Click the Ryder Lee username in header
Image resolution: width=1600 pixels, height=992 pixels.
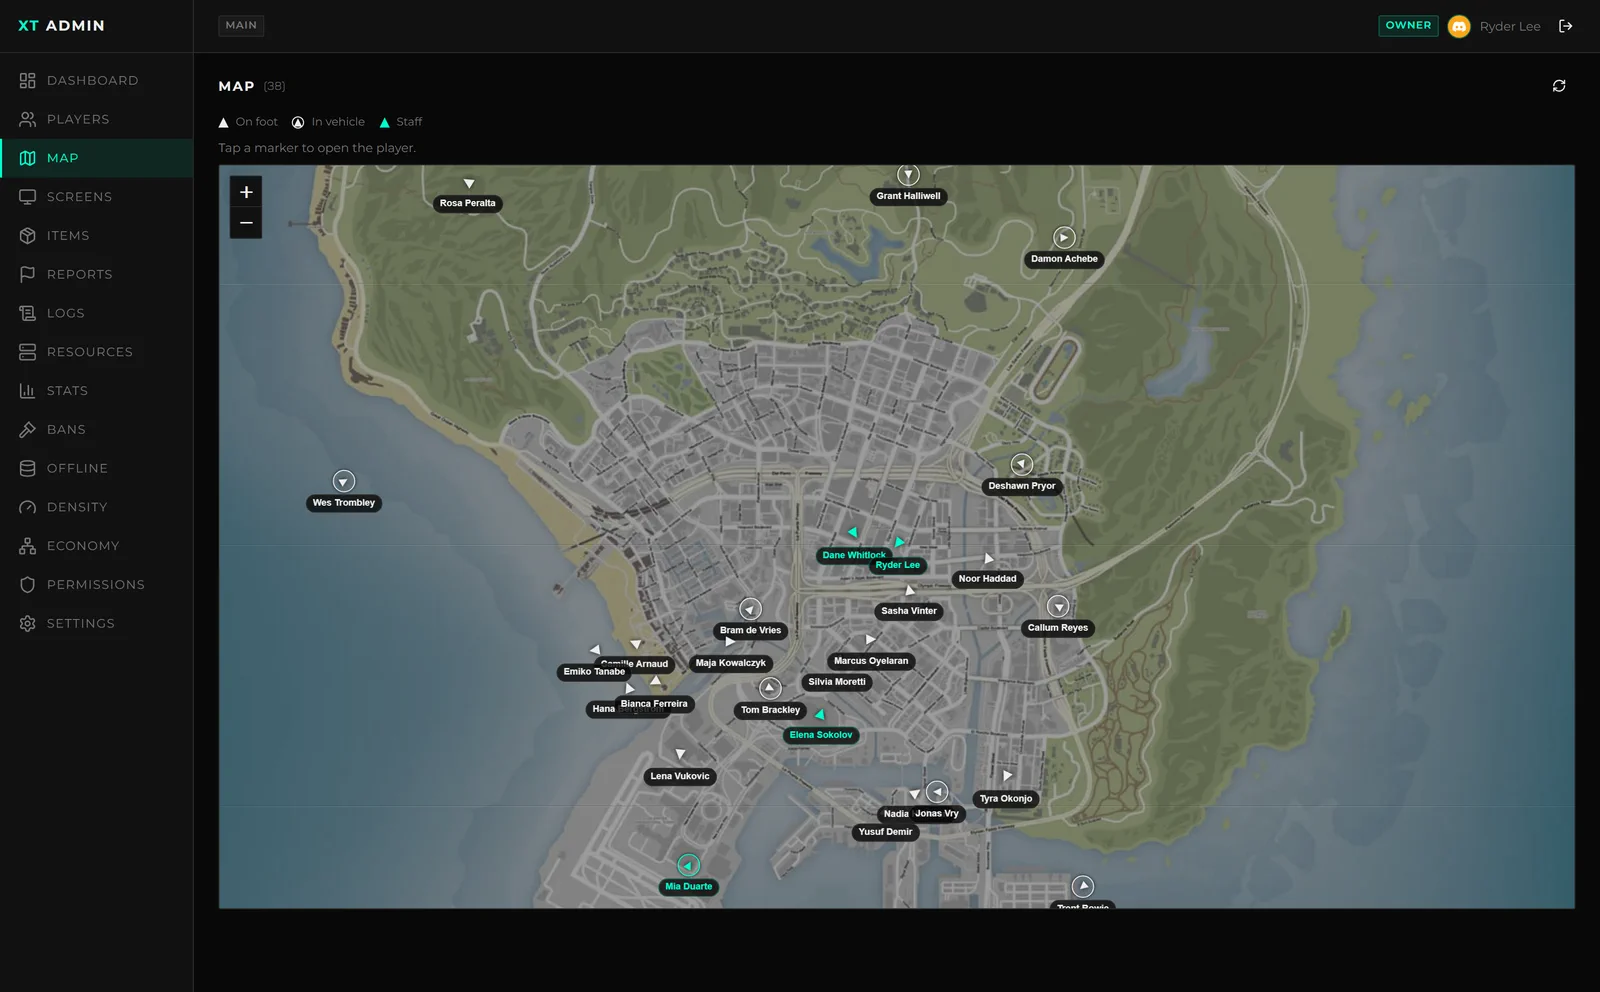pyautogui.click(x=1510, y=26)
